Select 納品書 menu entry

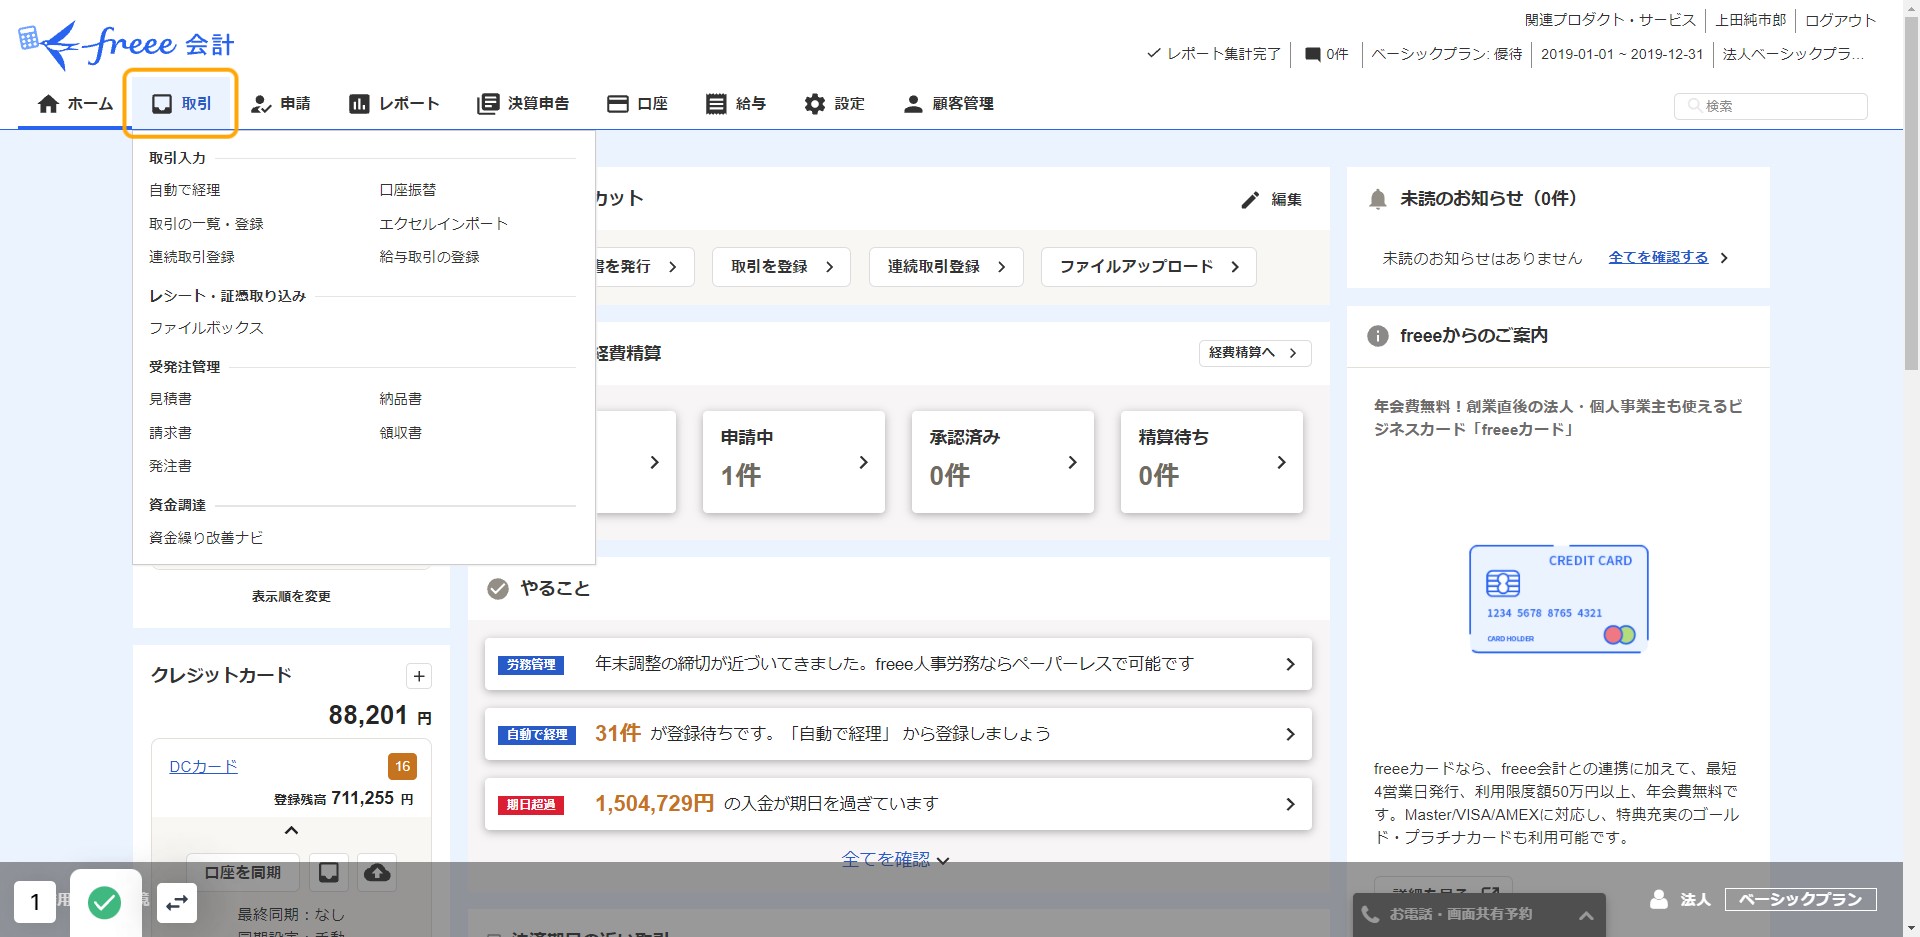pos(400,399)
